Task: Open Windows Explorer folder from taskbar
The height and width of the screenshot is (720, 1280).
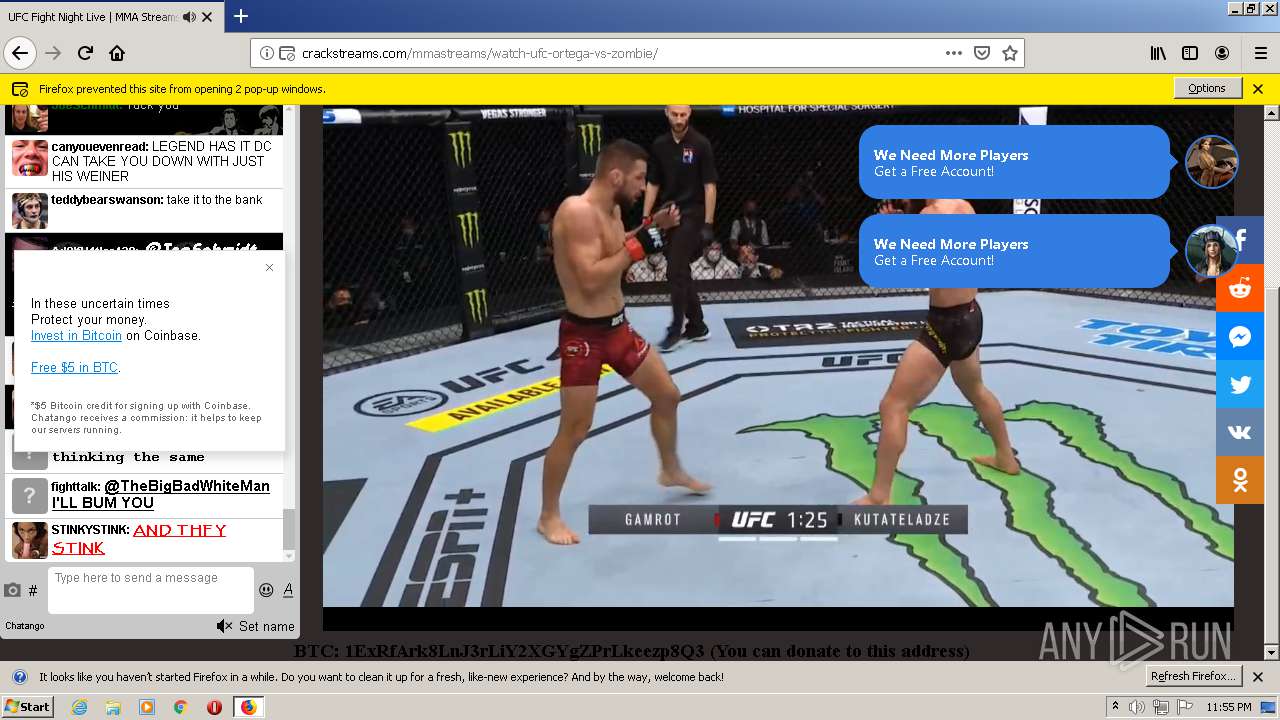Action: click(x=113, y=707)
